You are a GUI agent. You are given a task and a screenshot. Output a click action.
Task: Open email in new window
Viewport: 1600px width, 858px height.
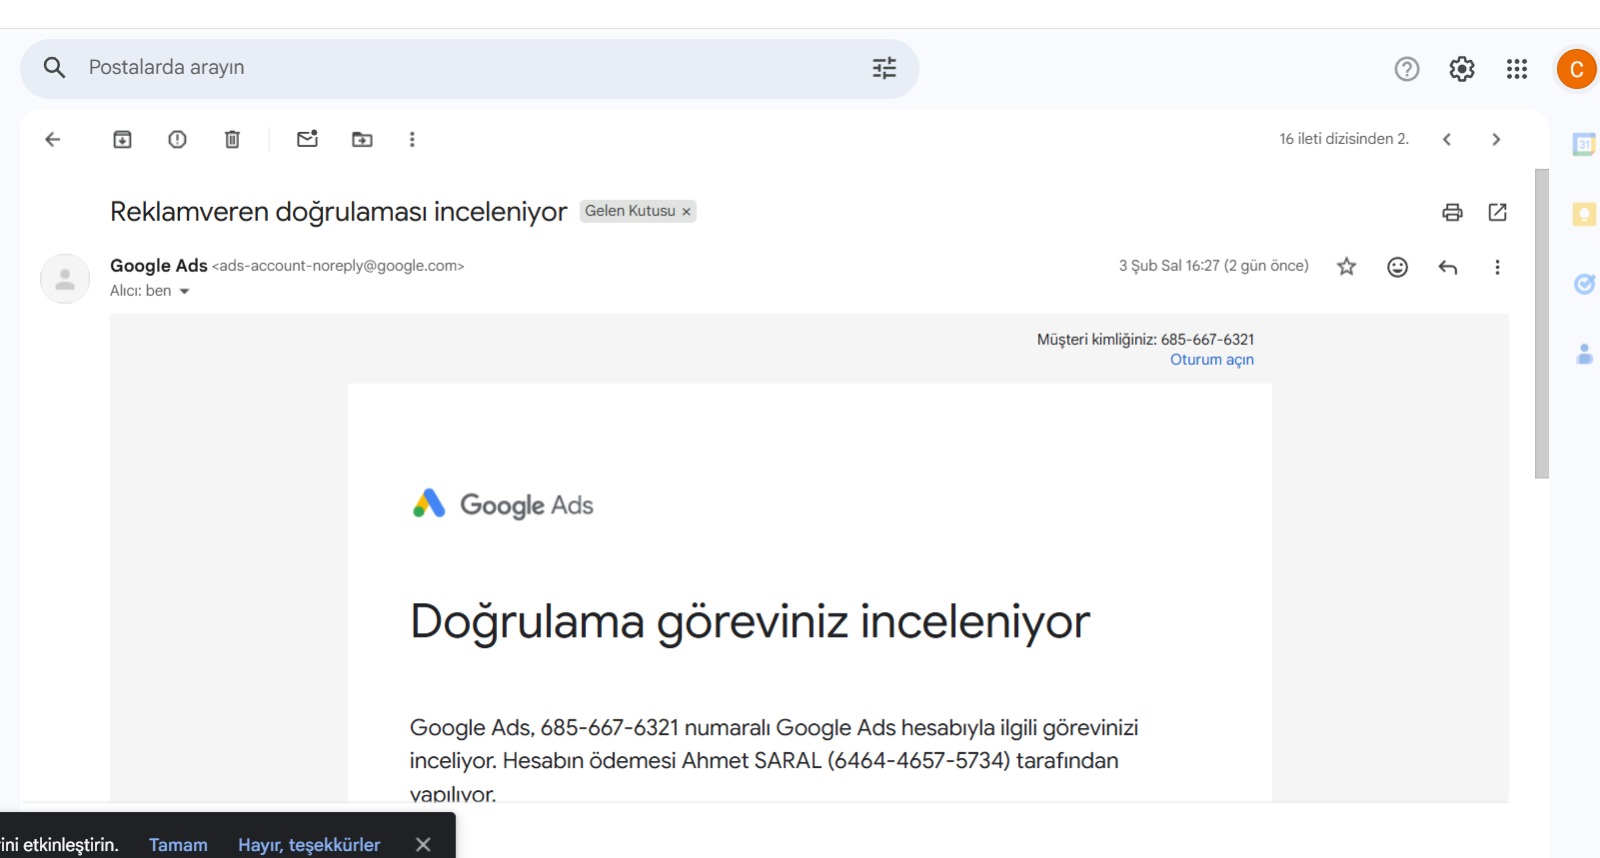coord(1497,212)
